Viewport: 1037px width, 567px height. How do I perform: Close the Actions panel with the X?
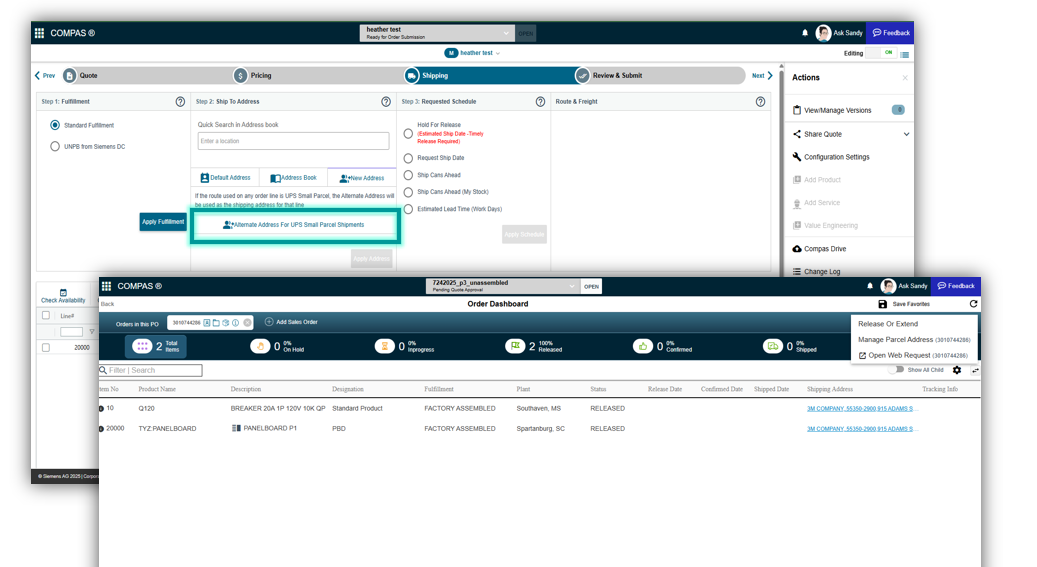point(905,77)
